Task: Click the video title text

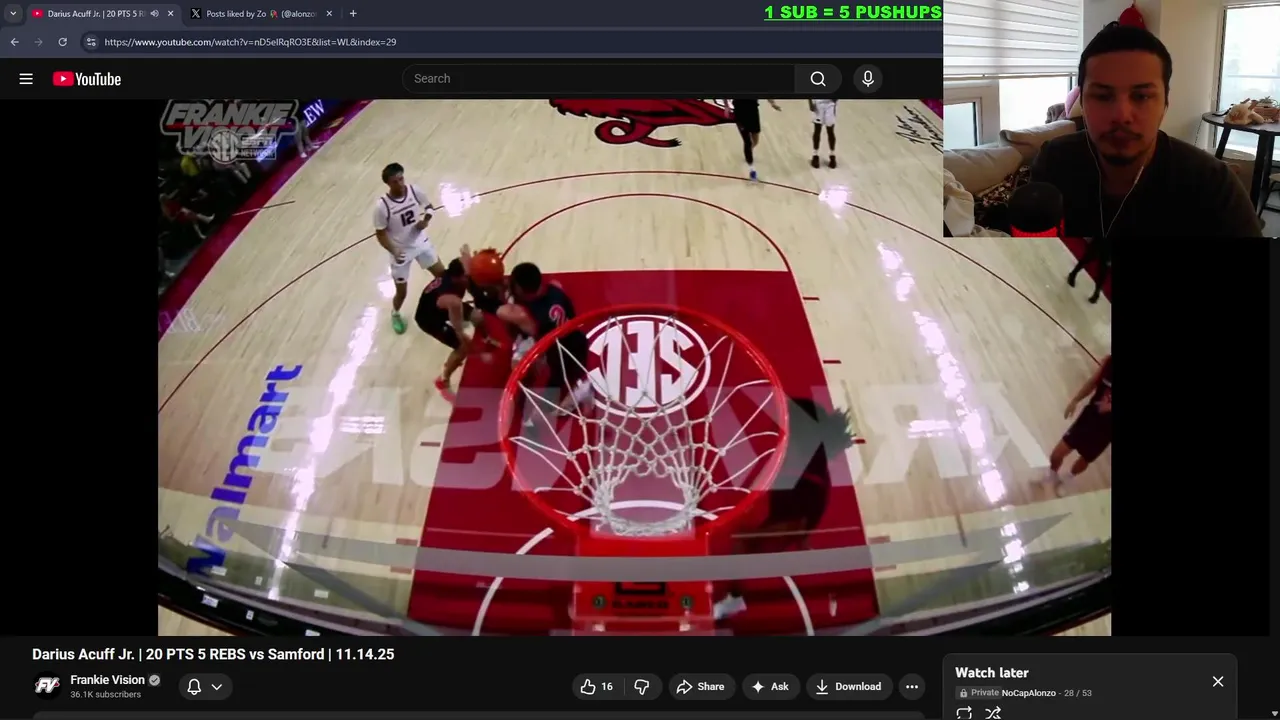Action: [x=213, y=654]
